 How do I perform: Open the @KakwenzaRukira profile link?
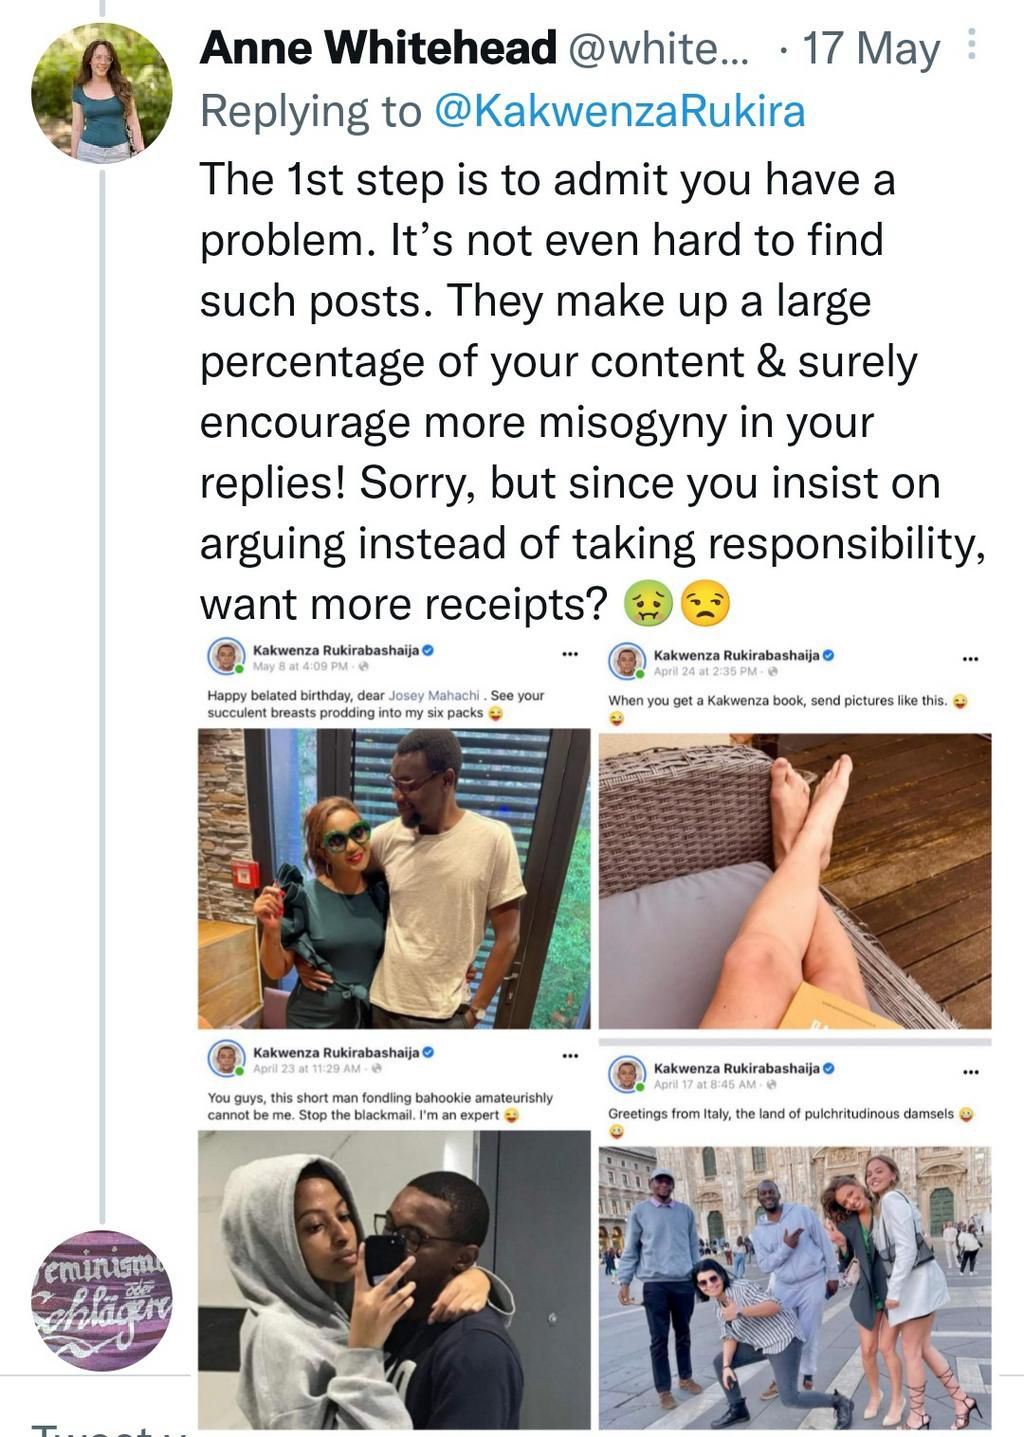[x=621, y=113]
